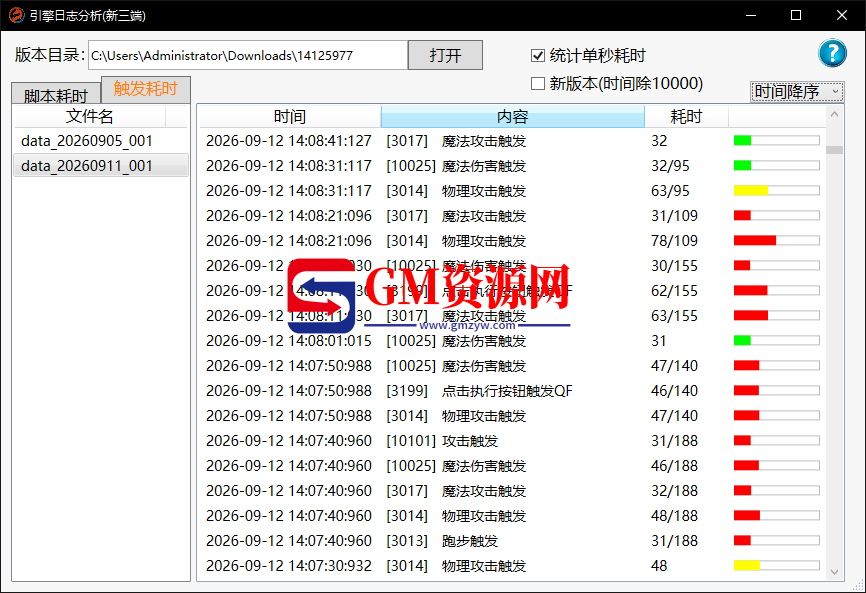
Task: Select the timestamp 2026-09-12 14:07:30:932
Action: (289, 566)
